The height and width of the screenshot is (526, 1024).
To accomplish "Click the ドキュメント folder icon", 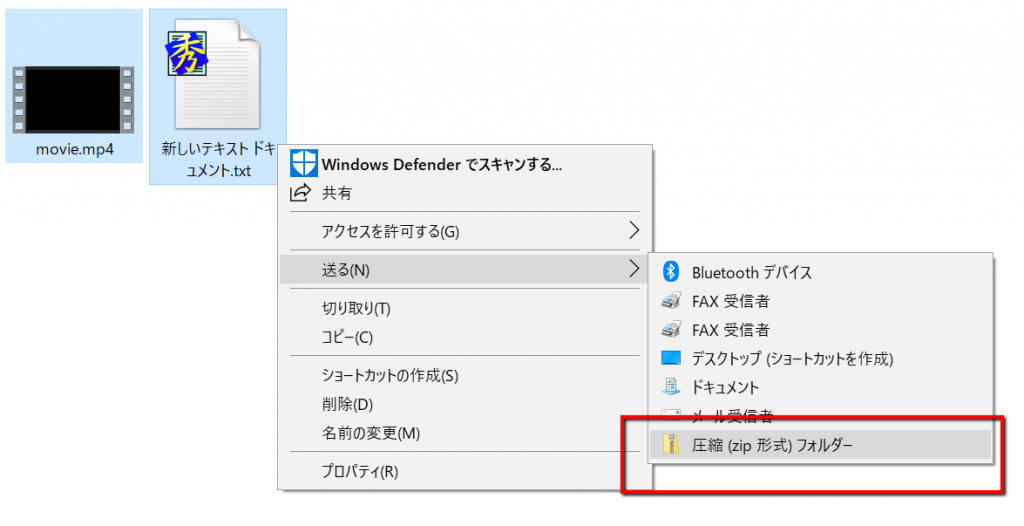I will pos(671,387).
